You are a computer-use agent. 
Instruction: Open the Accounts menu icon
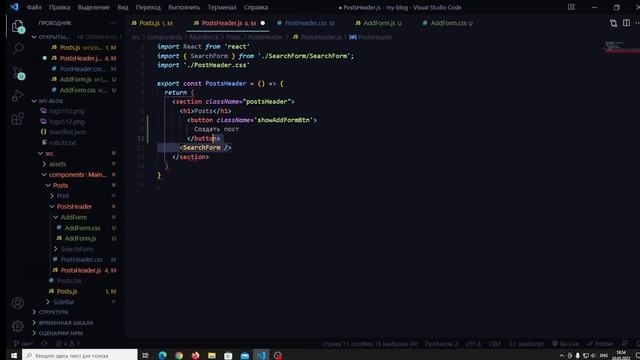[18, 303]
